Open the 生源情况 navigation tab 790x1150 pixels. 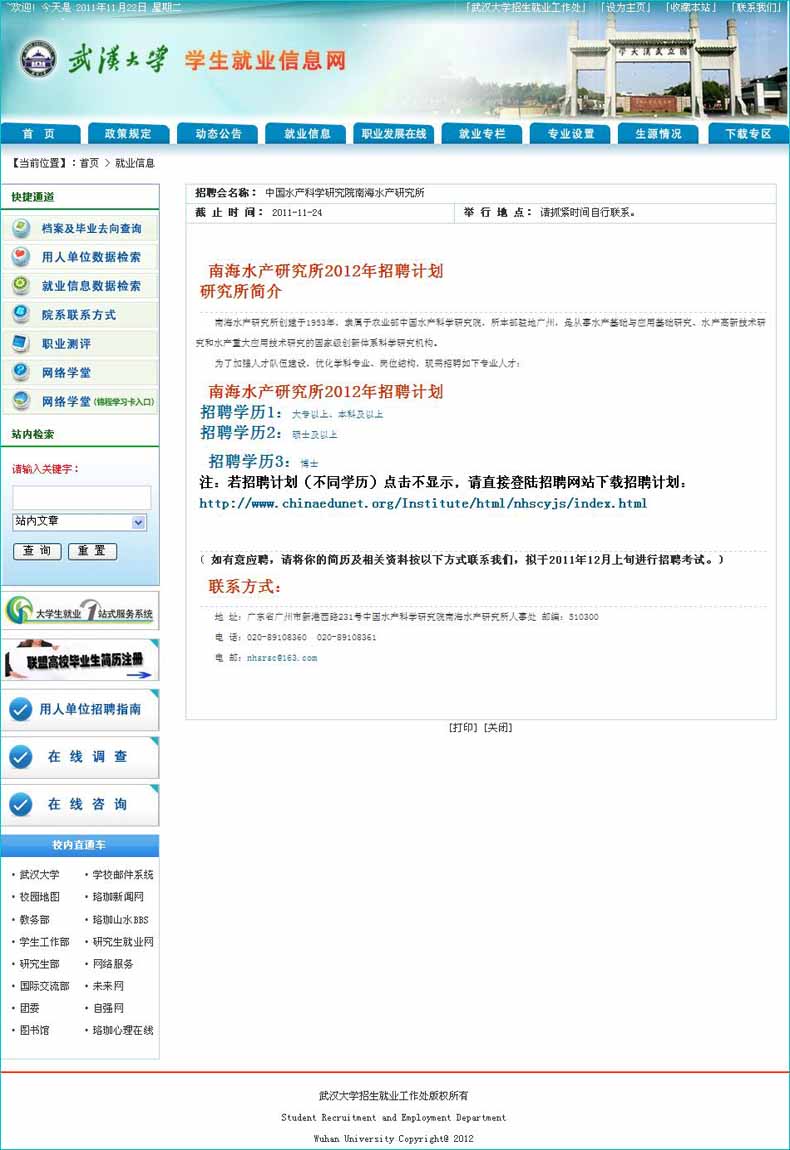click(658, 133)
